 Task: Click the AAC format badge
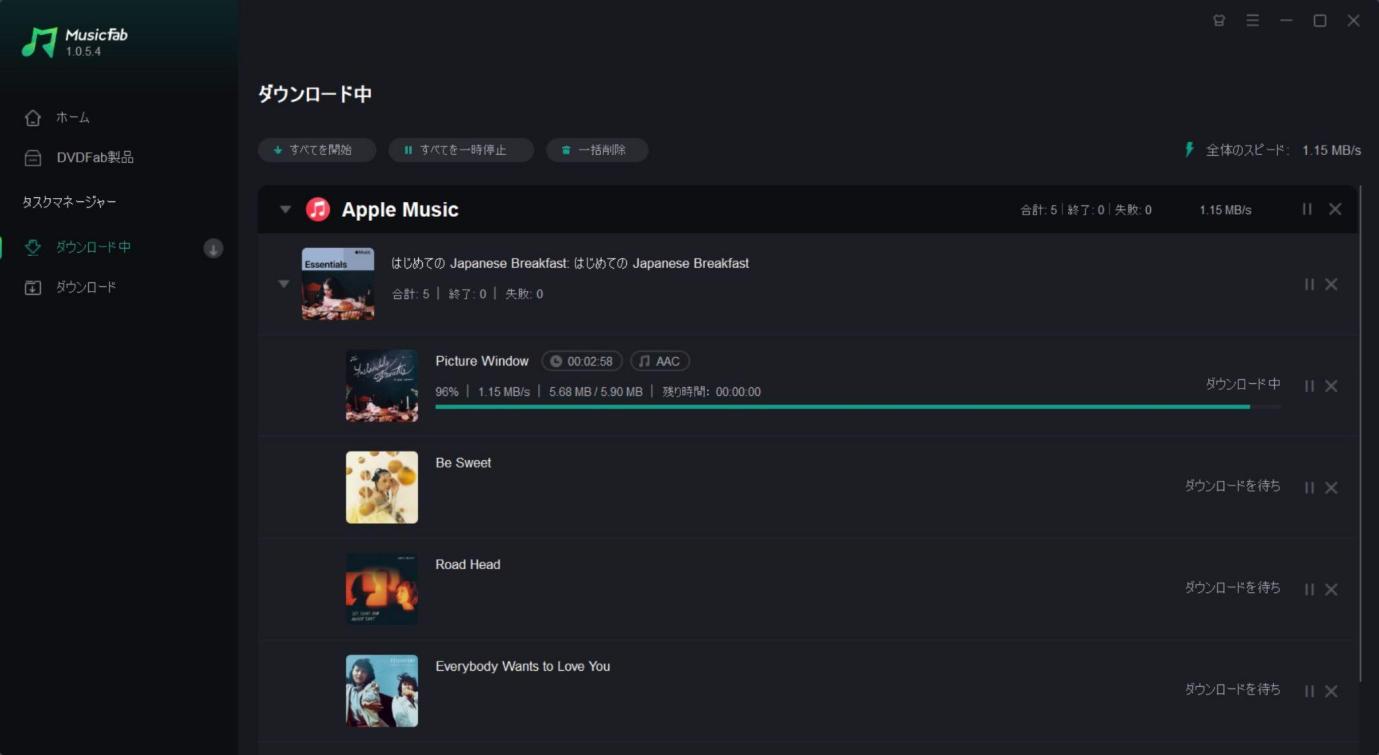click(660, 361)
